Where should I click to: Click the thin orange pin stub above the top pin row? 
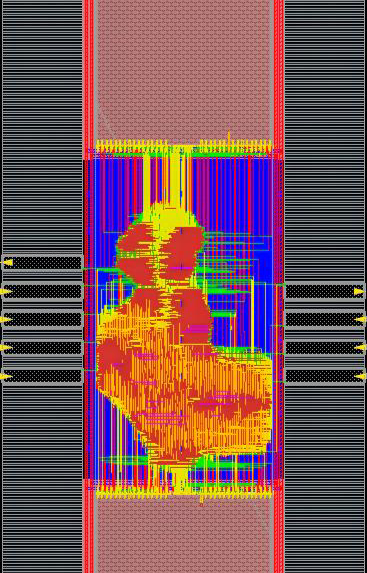coord(229,137)
